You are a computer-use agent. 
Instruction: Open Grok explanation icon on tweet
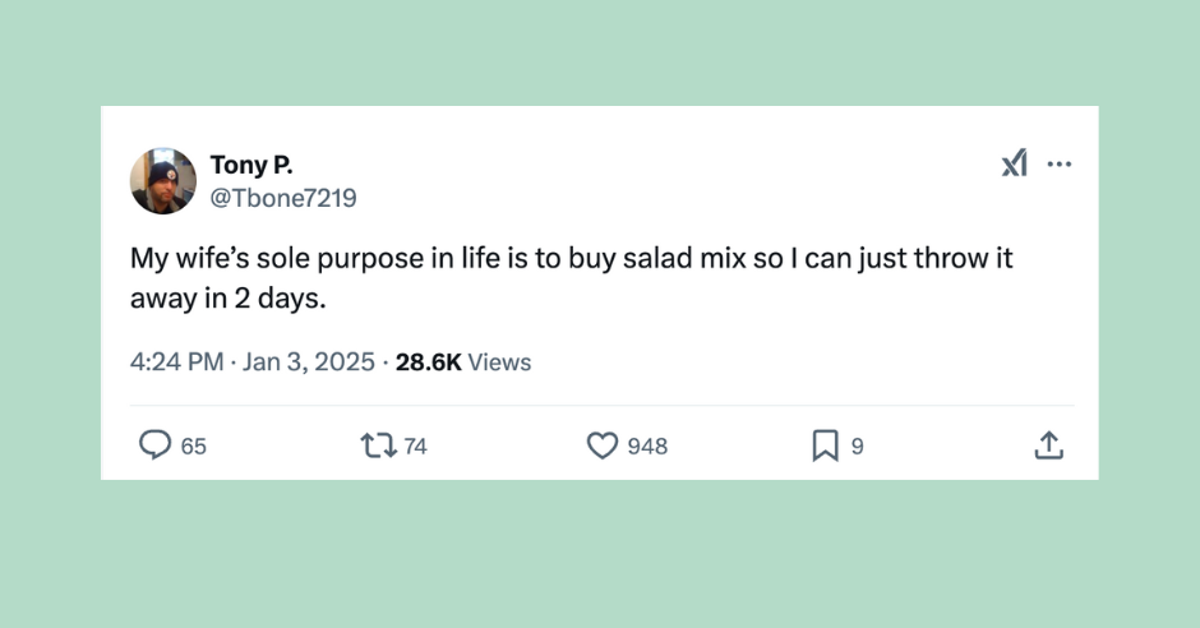[x=1014, y=164]
